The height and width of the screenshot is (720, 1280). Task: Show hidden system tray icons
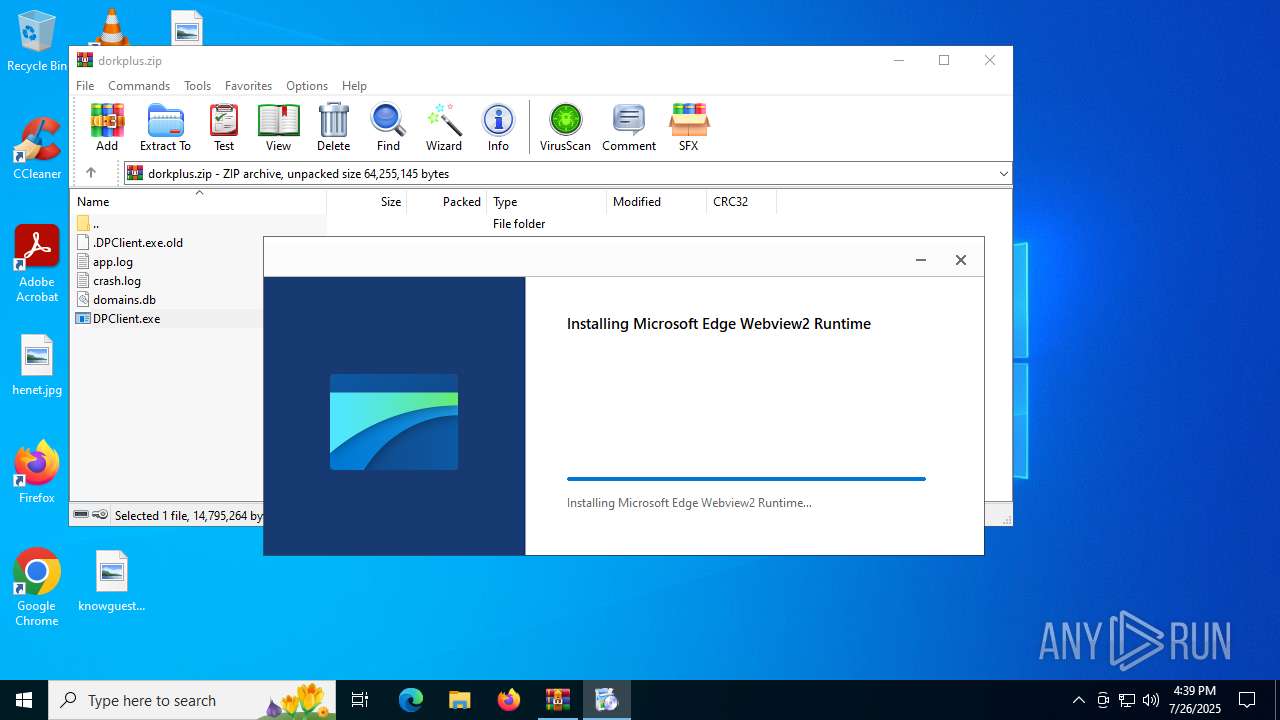point(1078,700)
